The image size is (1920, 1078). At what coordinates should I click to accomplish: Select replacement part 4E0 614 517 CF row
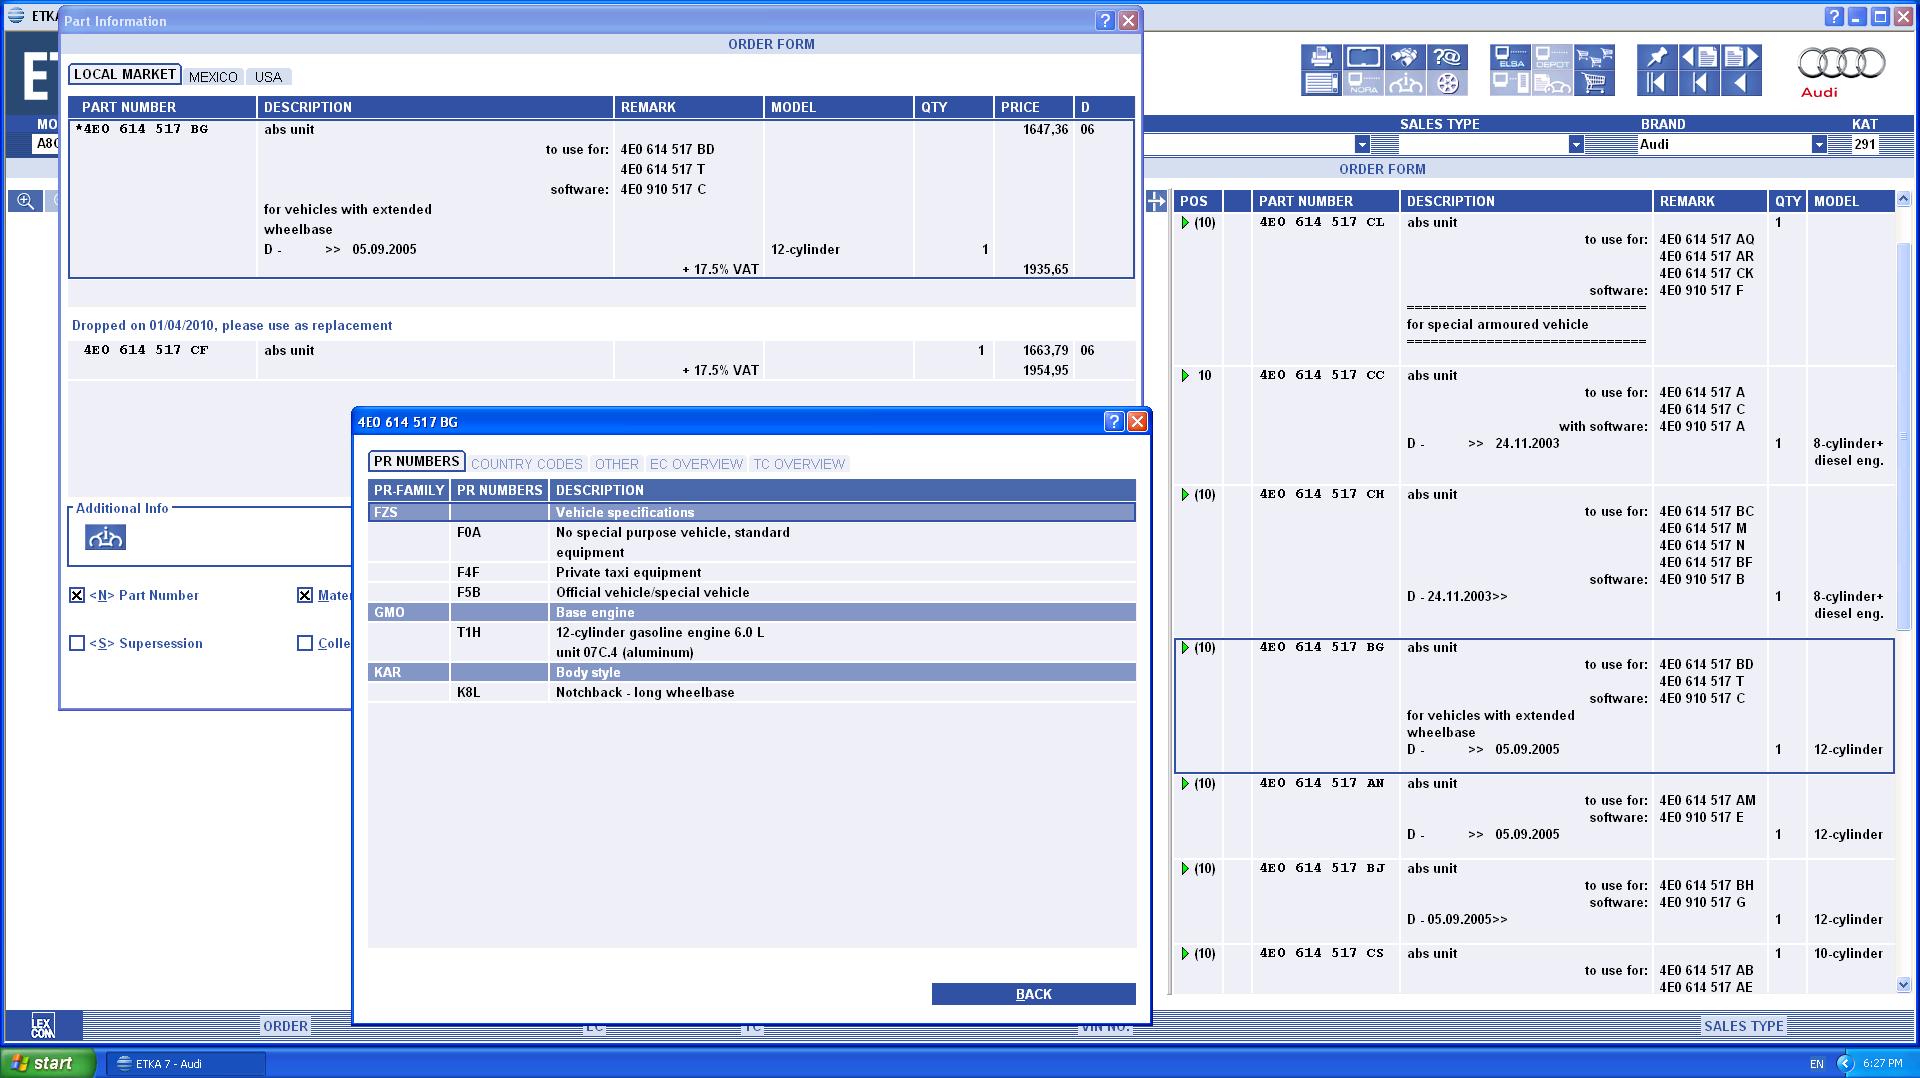(601, 360)
